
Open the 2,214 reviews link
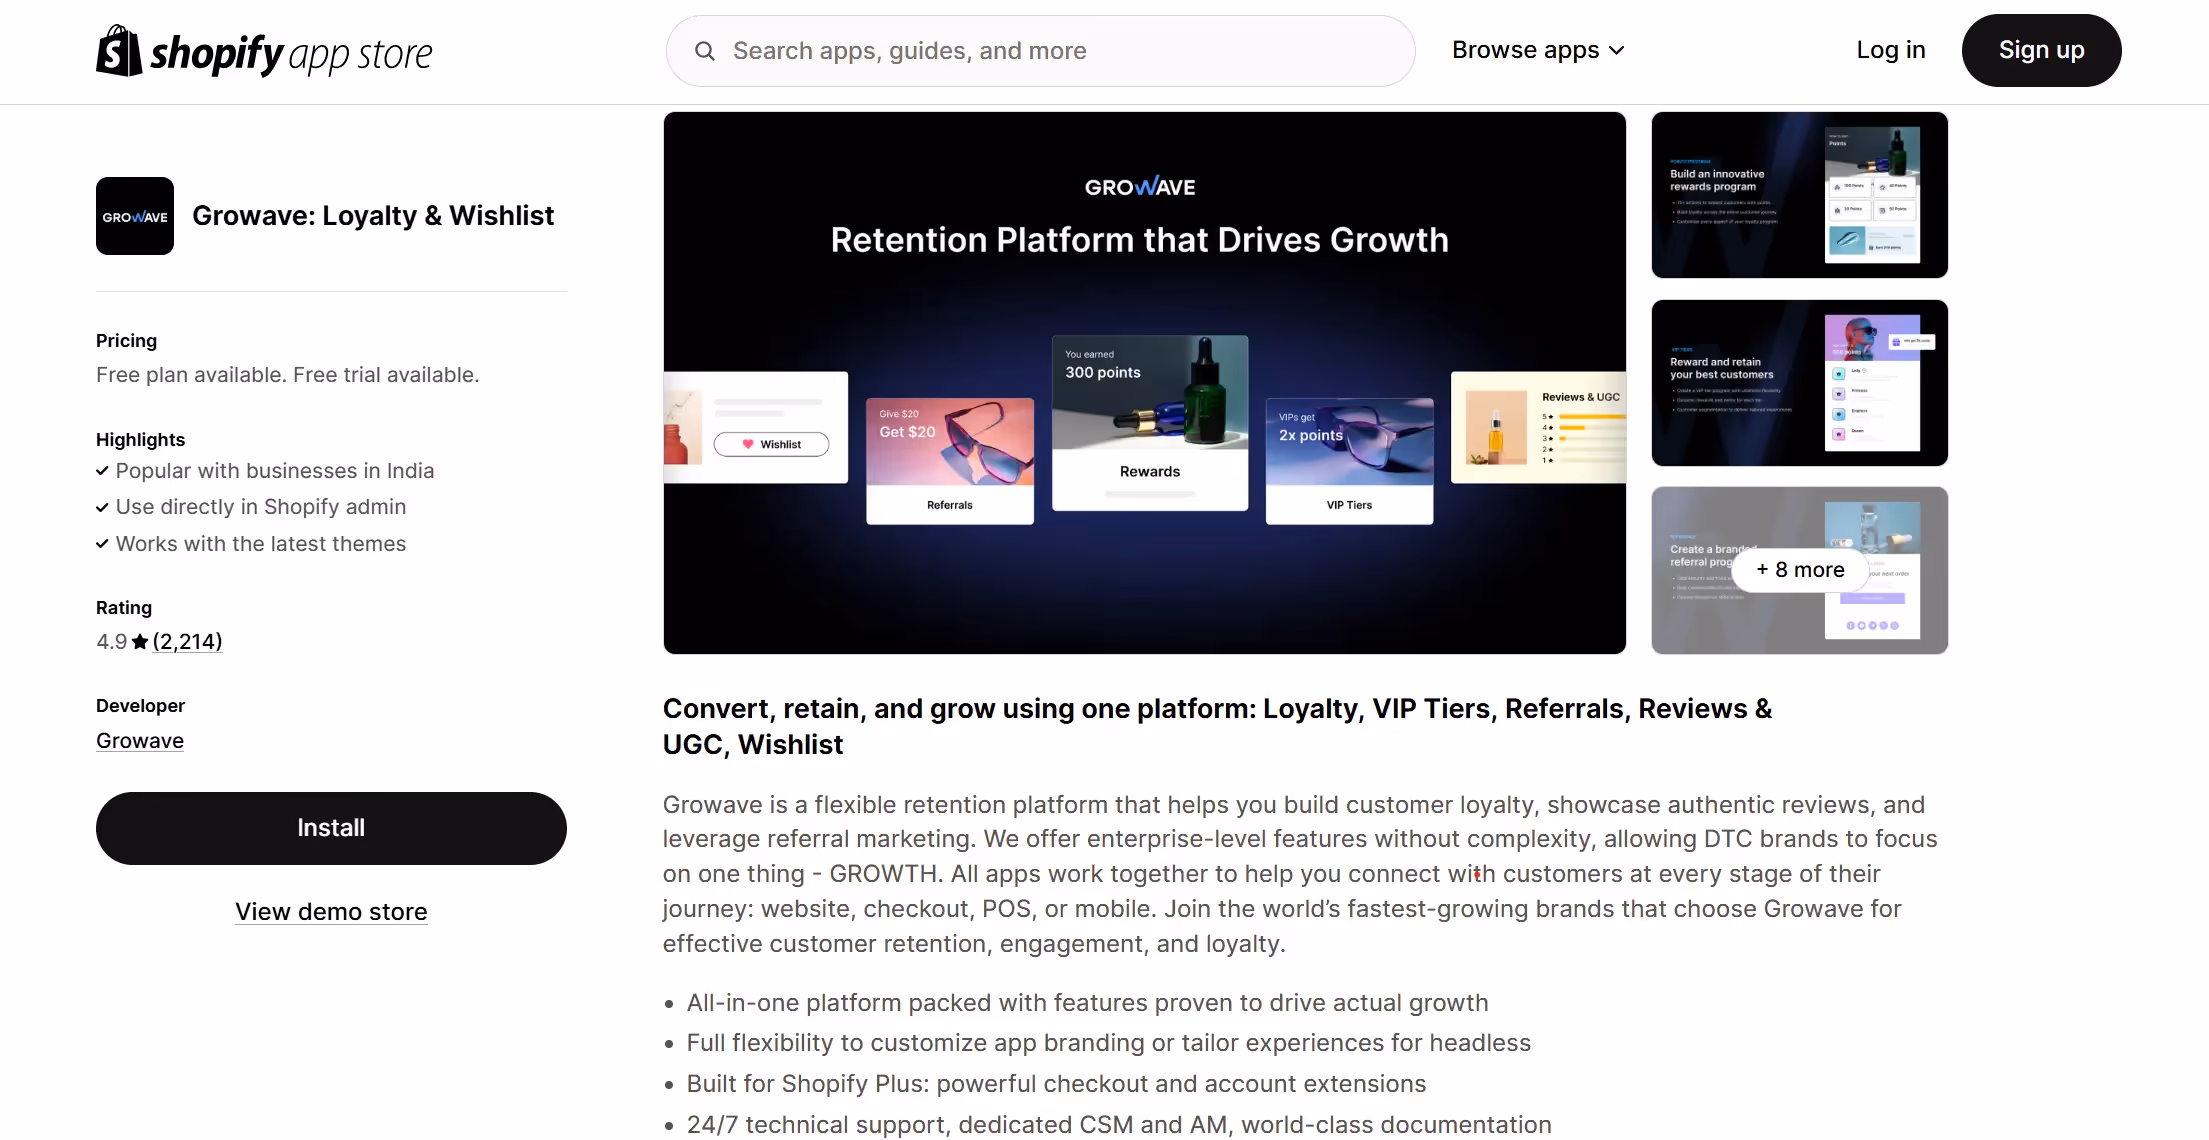click(187, 641)
